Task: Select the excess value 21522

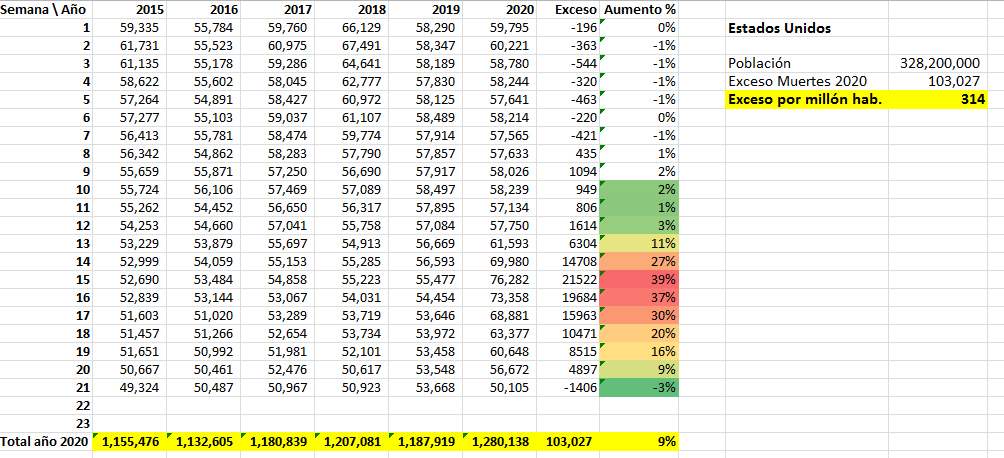Action: pos(568,279)
